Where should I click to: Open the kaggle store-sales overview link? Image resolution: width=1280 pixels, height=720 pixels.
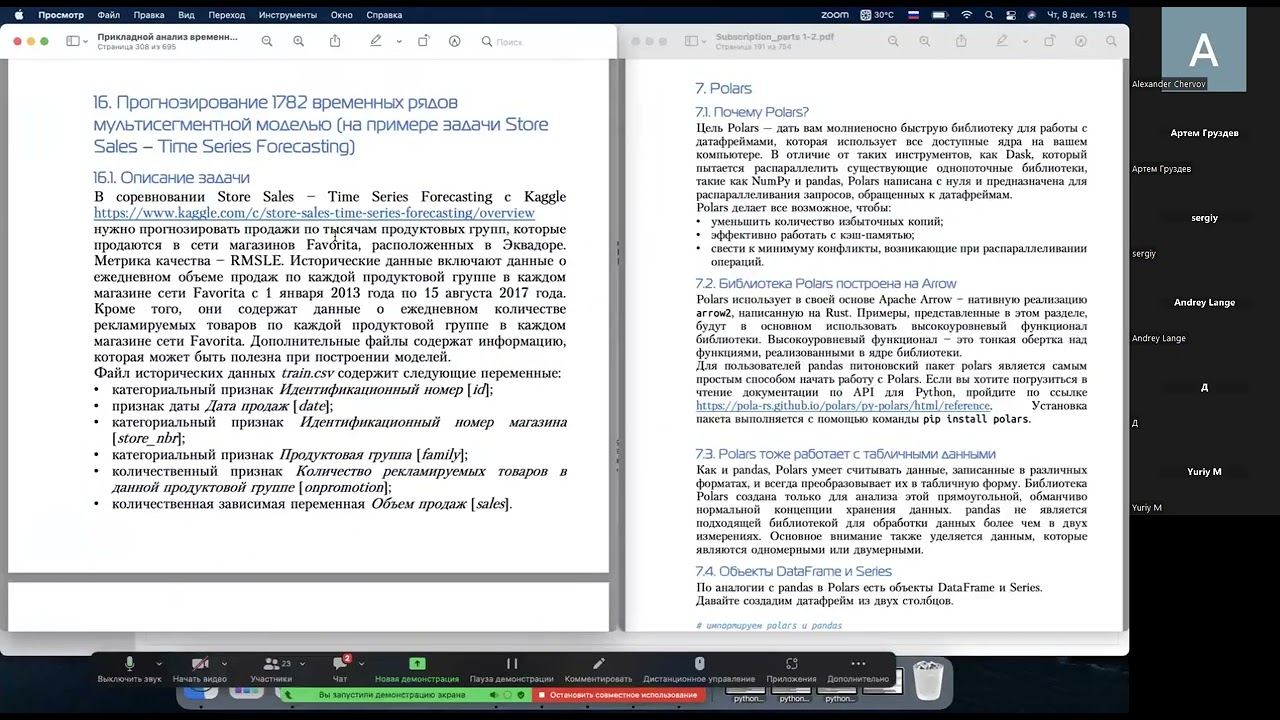pos(314,213)
